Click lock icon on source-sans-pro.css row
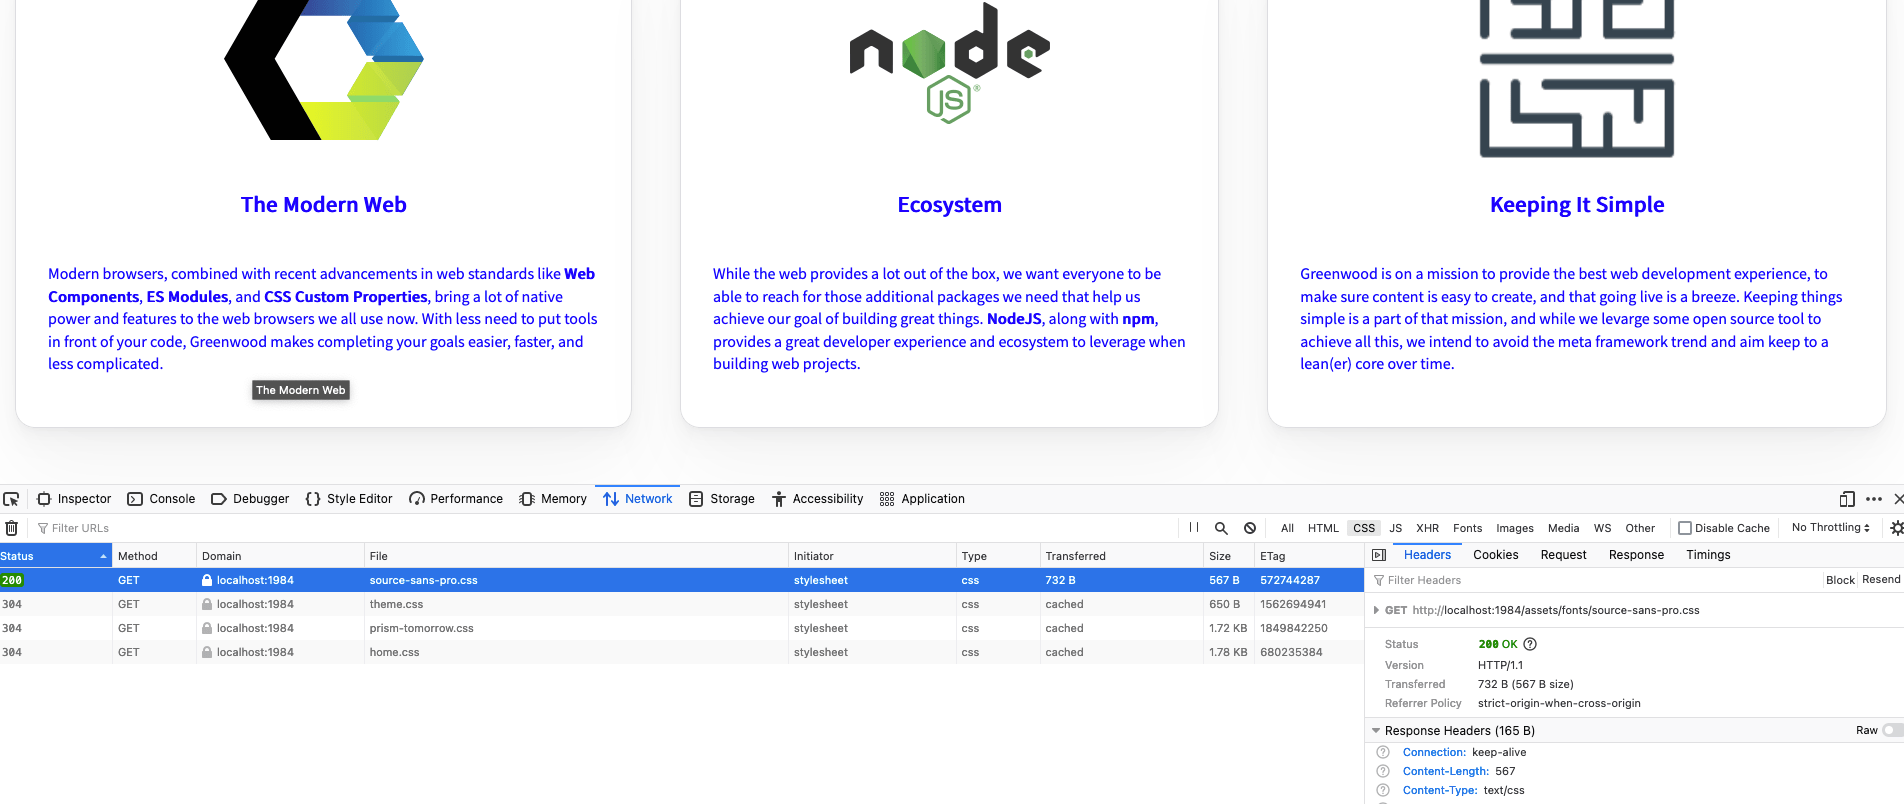 click(207, 580)
